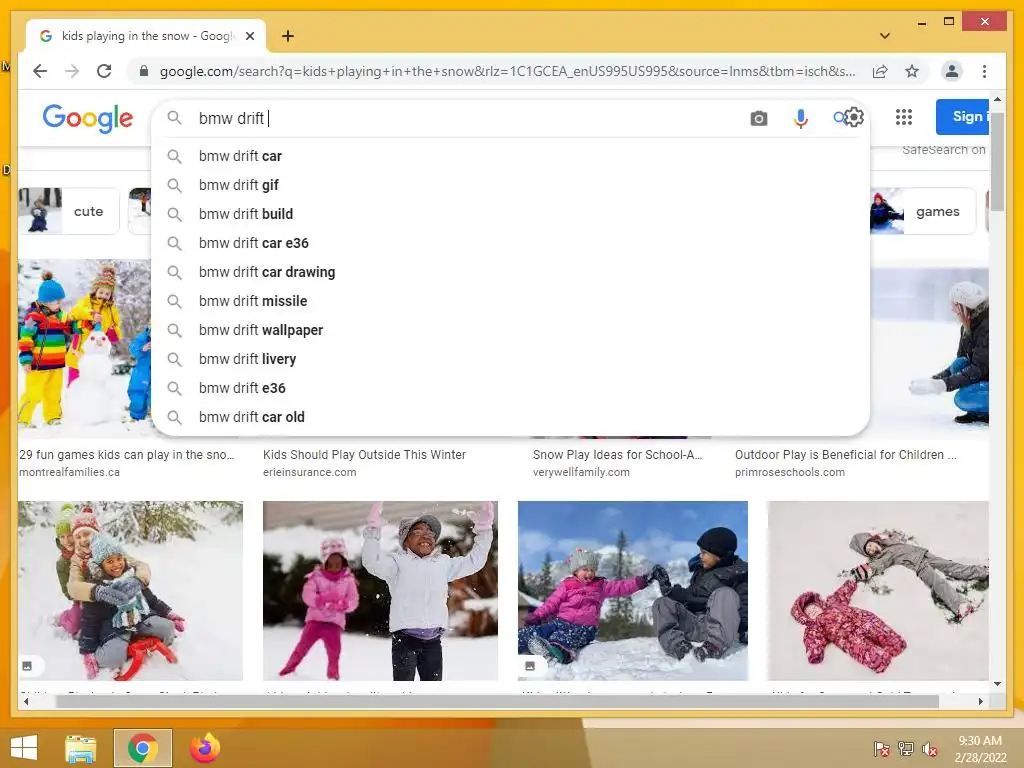Click network icon in system tray
Image resolution: width=1024 pixels, height=768 pixels.
pos(906,749)
